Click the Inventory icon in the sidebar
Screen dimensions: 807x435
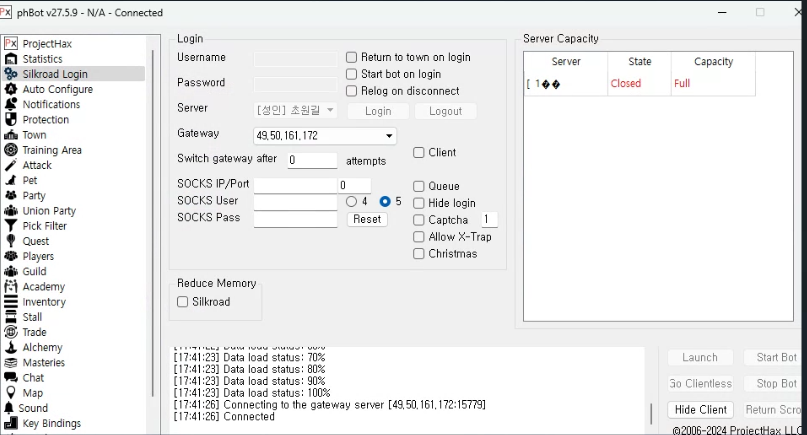pos(11,302)
